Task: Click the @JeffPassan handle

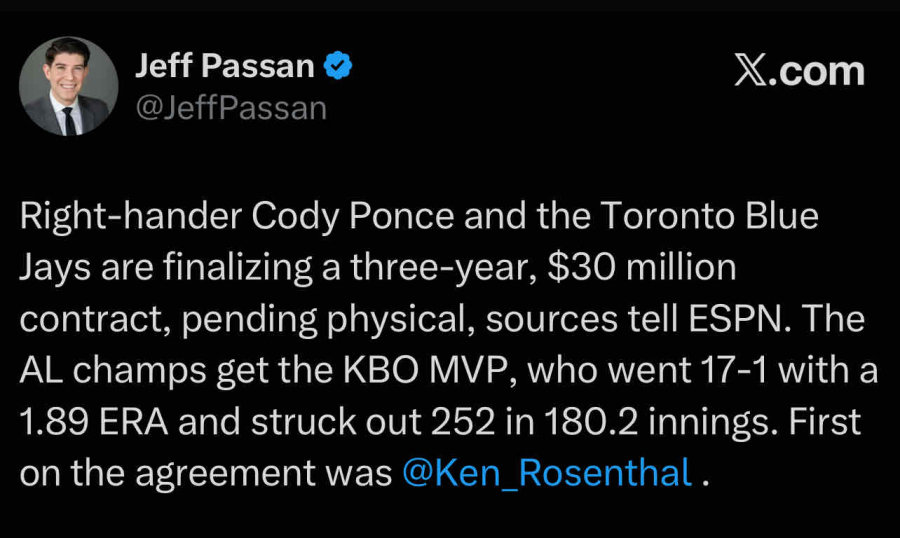Action: [230, 107]
